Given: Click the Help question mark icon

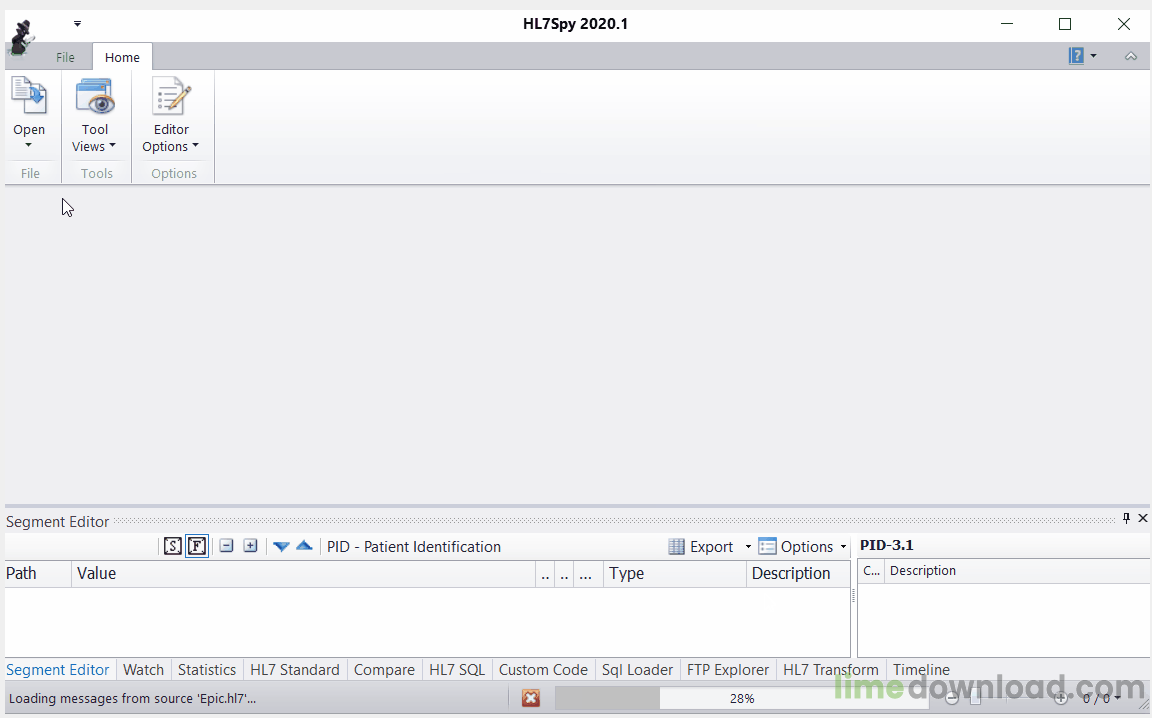Looking at the screenshot, I should (x=1076, y=56).
